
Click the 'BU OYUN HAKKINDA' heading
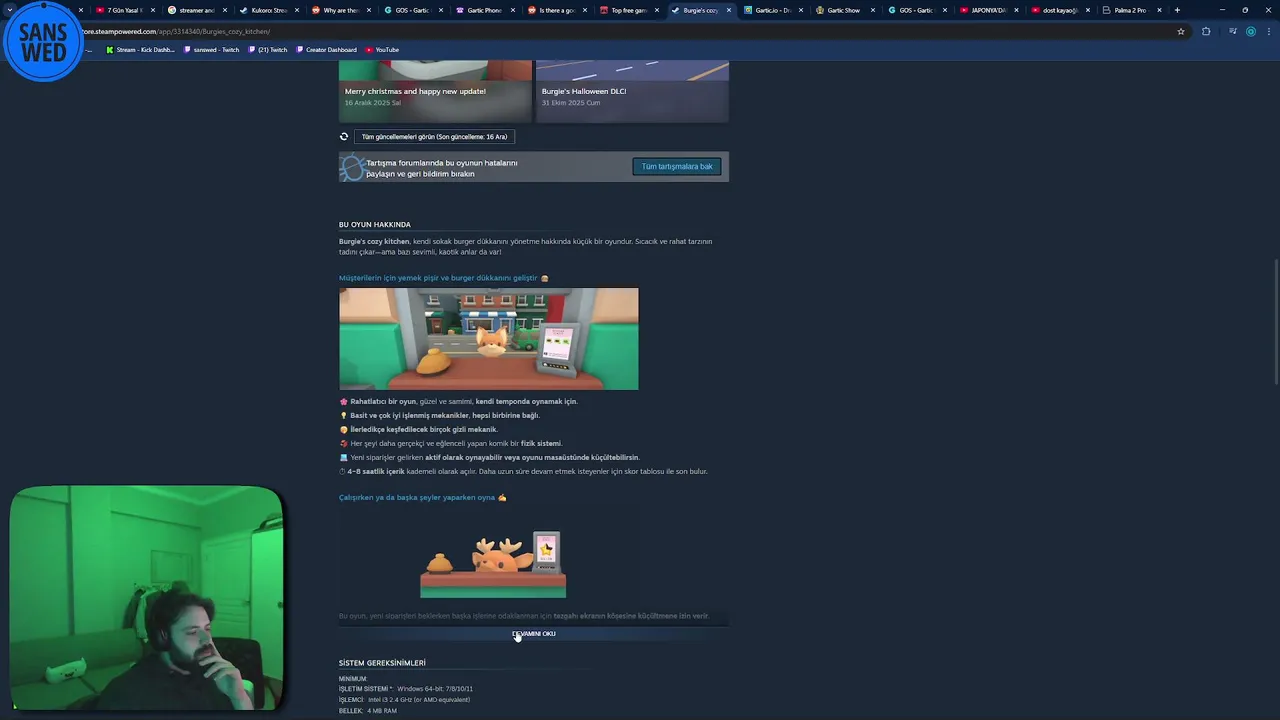pos(375,225)
